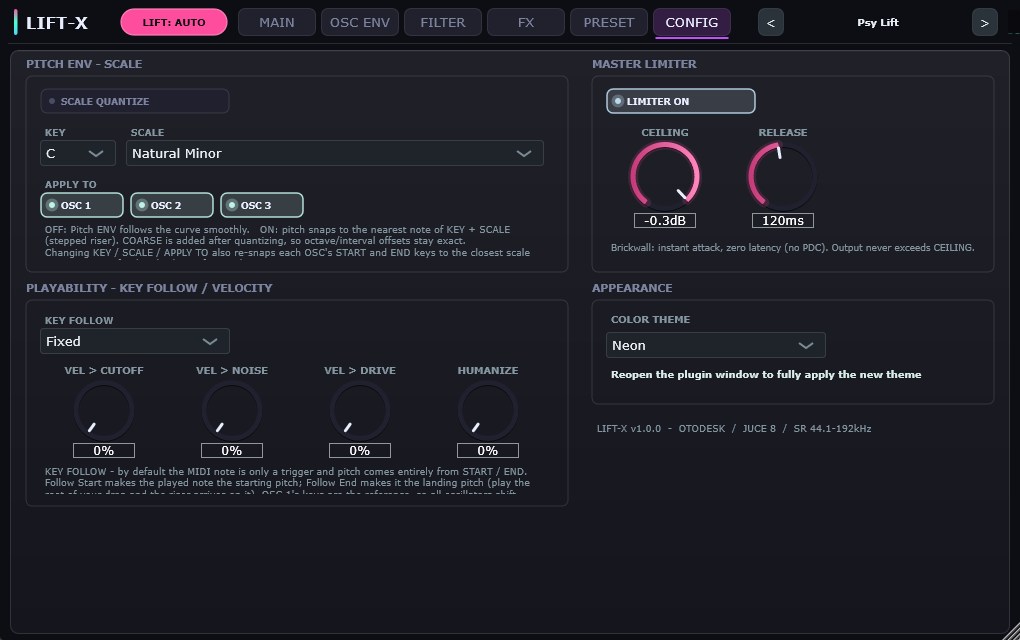Click the VEL > CUTOFF 0% value field

(x=103, y=451)
